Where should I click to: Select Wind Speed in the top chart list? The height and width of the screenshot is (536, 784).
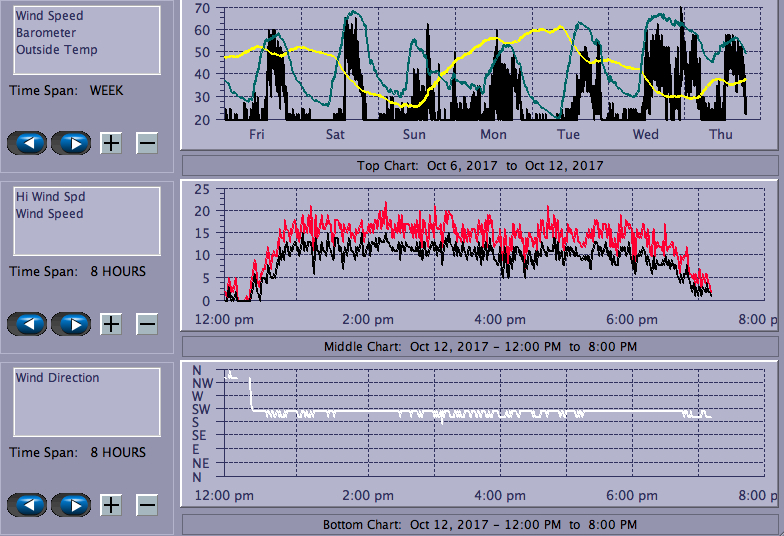tap(50, 16)
